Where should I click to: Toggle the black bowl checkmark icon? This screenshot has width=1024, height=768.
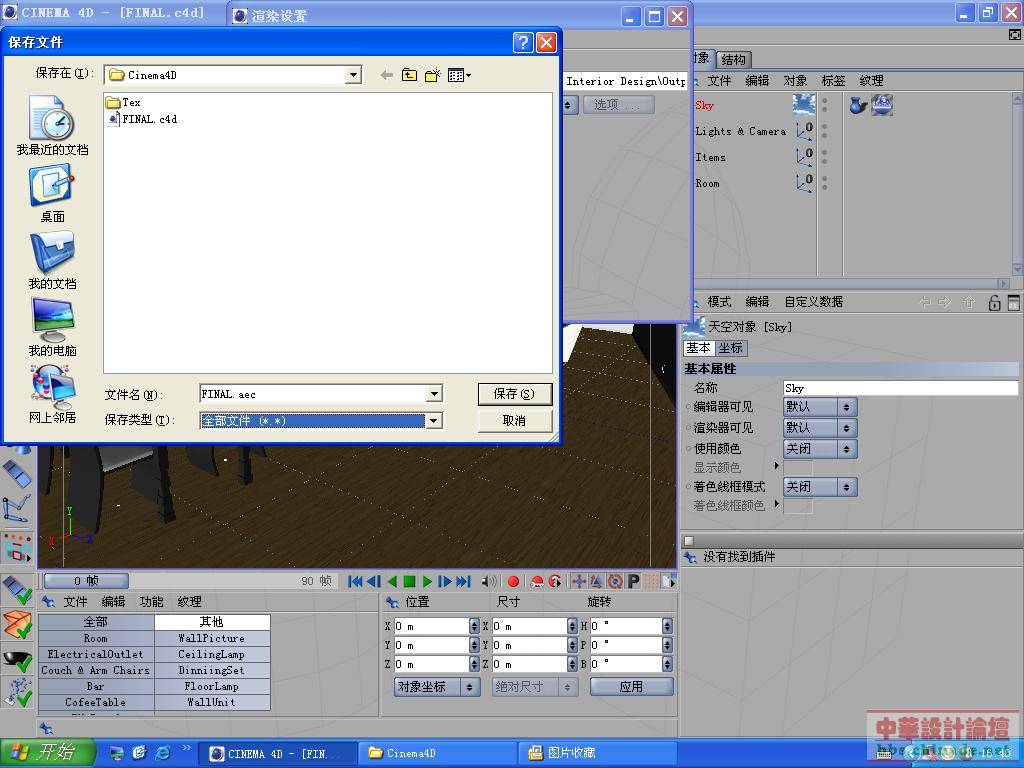[x=17, y=659]
